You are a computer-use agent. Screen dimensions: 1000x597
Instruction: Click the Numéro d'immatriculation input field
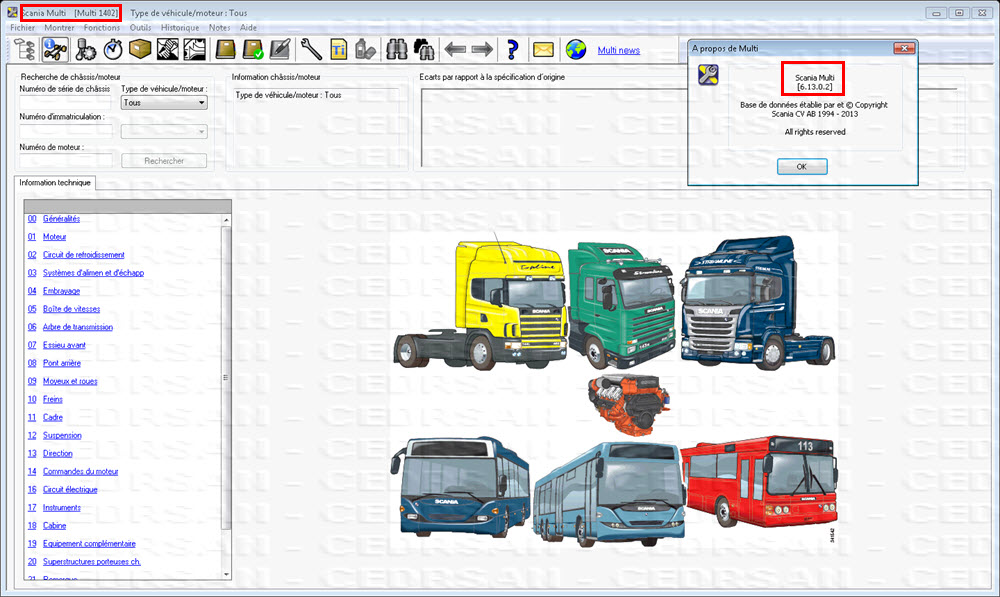click(66, 131)
